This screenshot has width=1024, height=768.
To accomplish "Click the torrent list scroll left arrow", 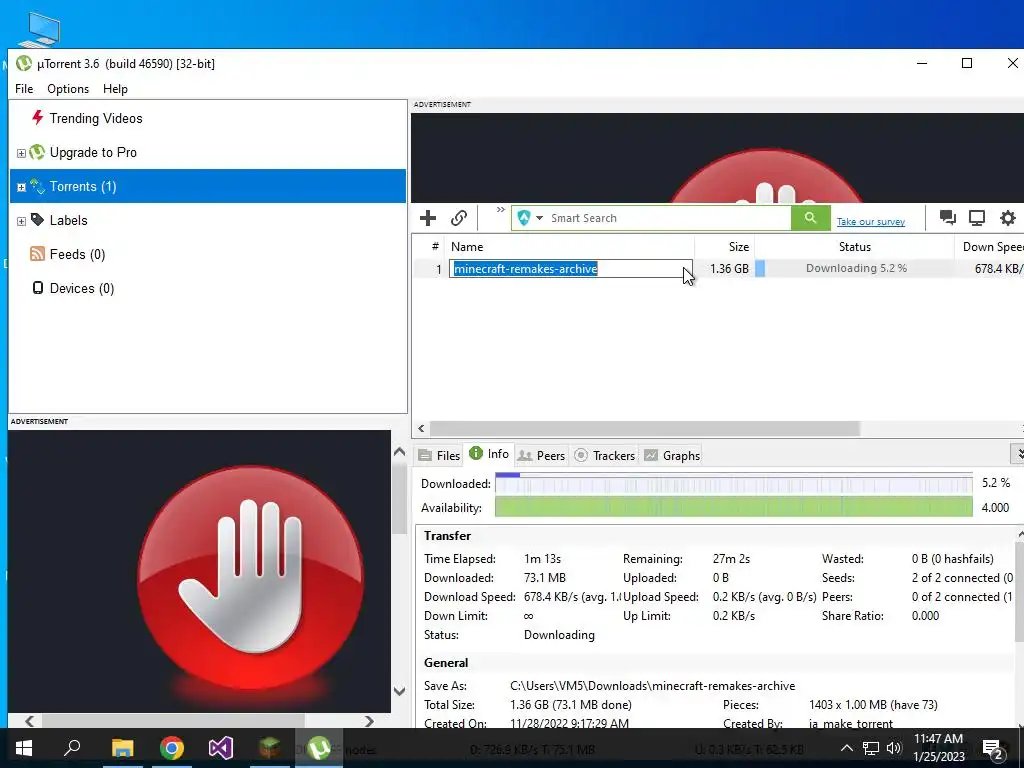I will click(421, 428).
